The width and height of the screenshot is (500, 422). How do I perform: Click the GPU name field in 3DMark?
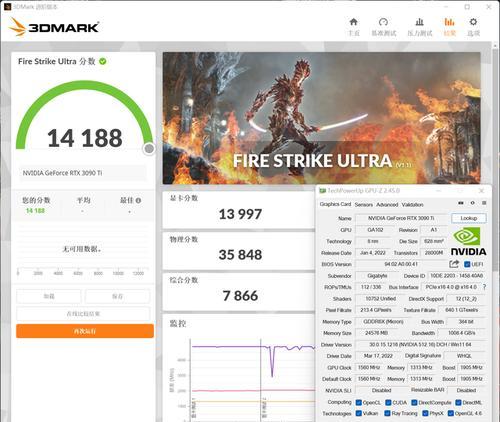click(x=83, y=173)
